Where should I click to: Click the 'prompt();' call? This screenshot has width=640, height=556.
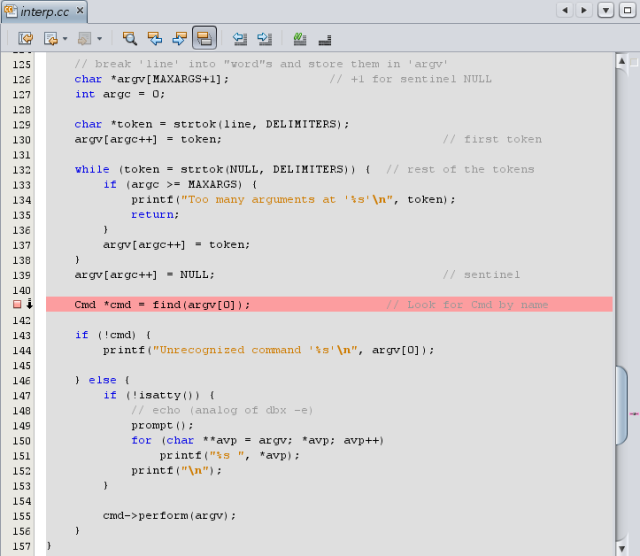pyautogui.click(x=162, y=425)
